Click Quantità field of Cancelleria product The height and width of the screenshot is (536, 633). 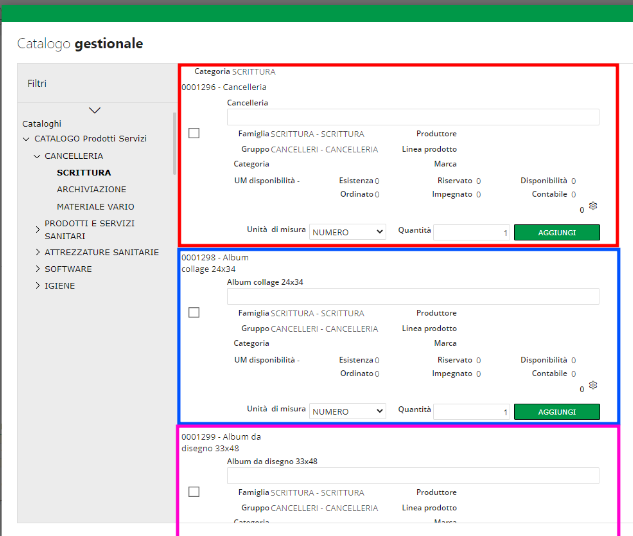(x=472, y=232)
